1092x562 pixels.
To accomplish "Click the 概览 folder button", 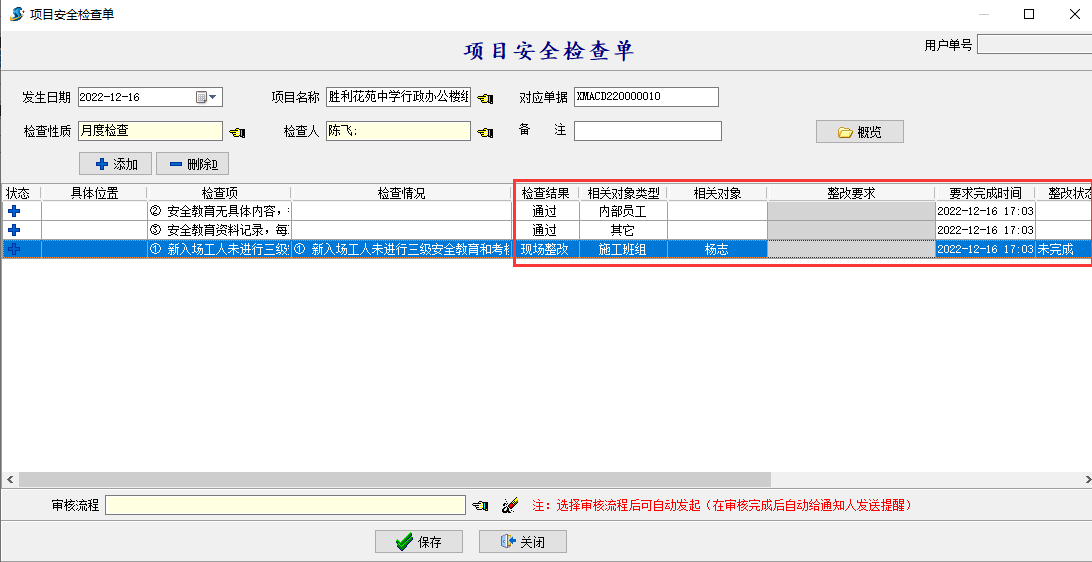I will [x=859, y=132].
